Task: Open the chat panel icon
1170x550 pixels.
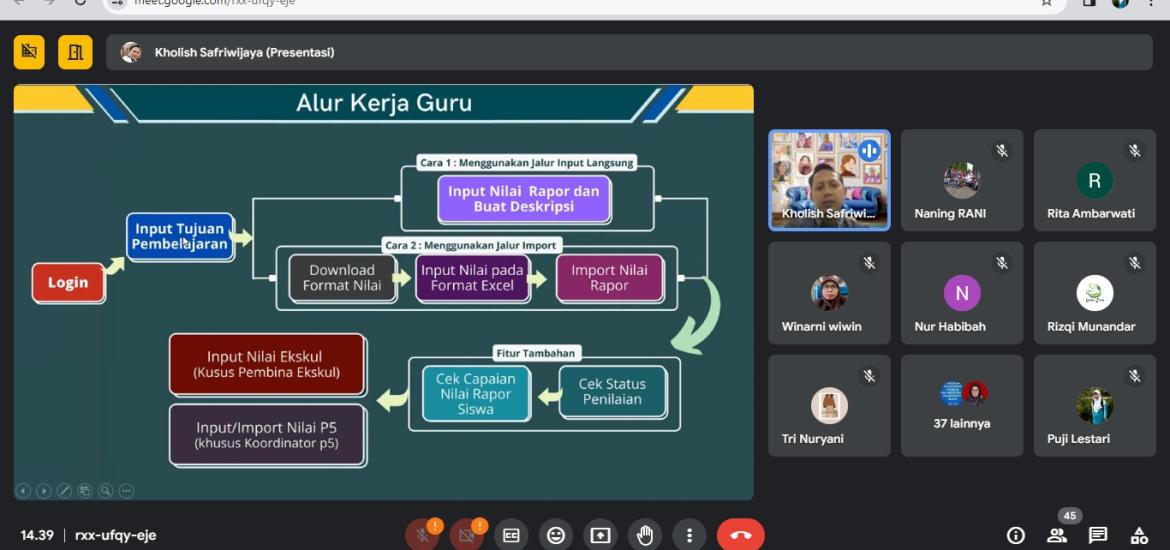Action: point(1098,535)
